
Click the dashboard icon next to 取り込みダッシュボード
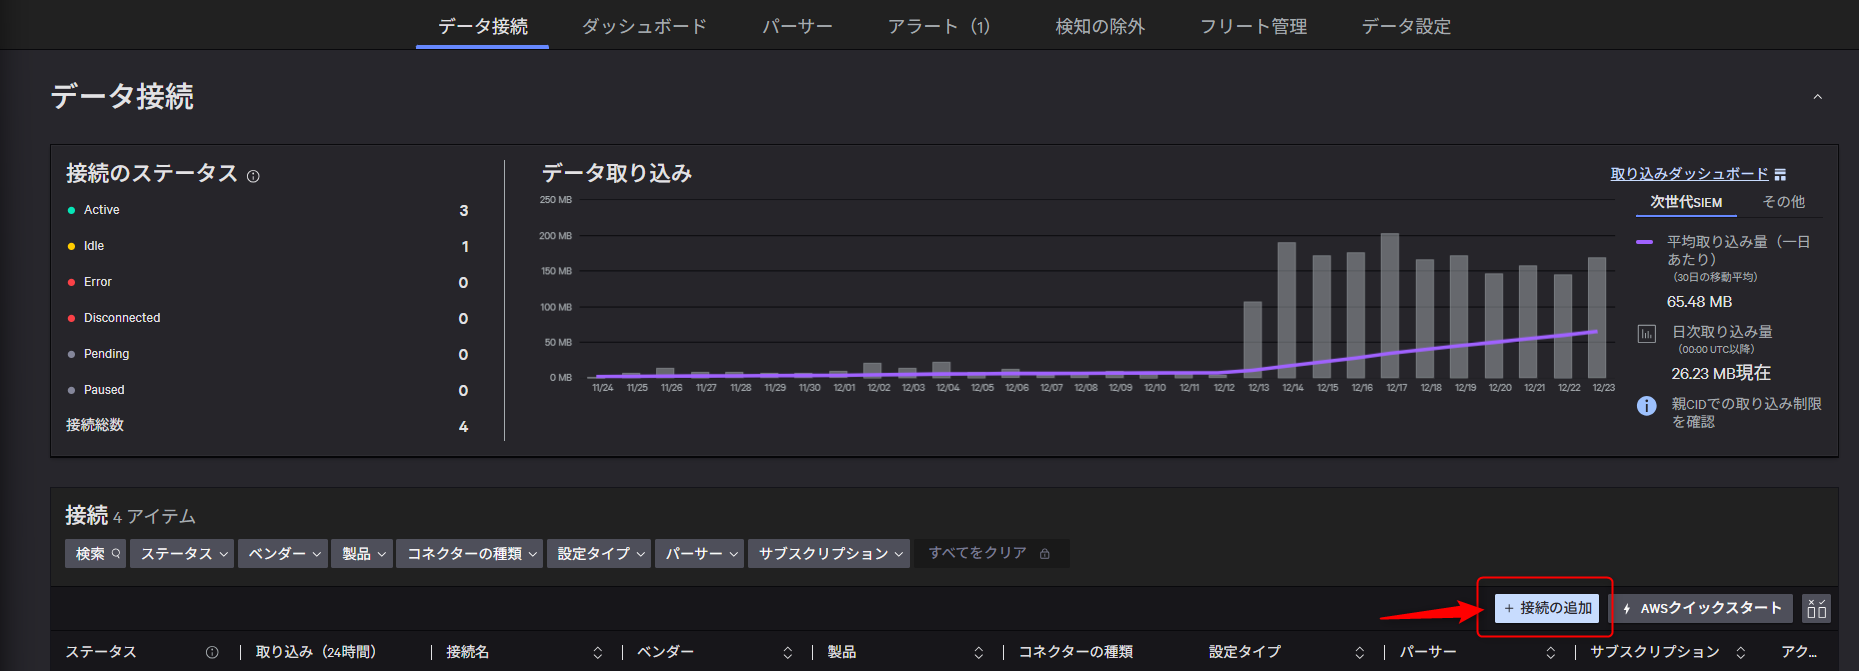click(x=1780, y=175)
